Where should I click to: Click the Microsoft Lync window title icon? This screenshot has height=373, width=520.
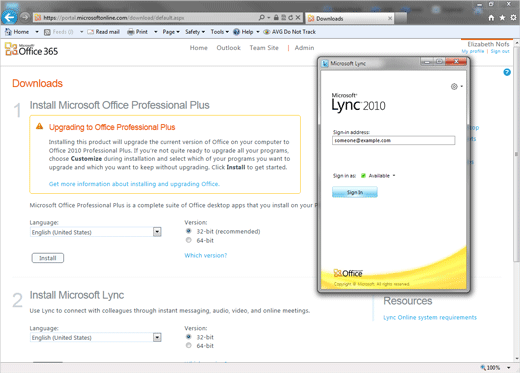point(325,63)
